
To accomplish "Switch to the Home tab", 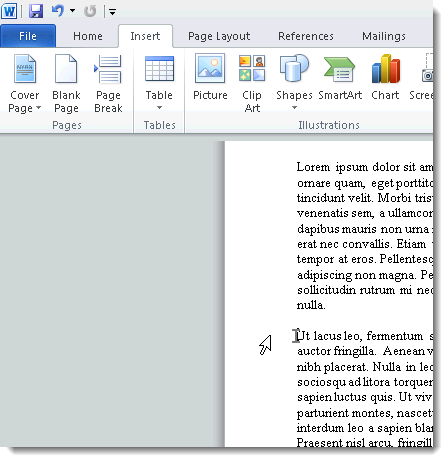I will (88, 36).
